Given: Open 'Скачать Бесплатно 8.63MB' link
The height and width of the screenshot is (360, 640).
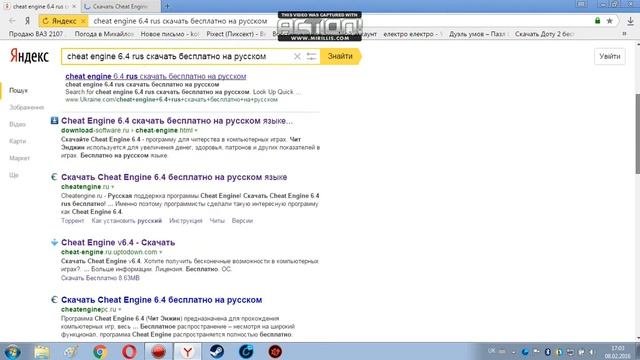Looking at the screenshot, I should (x=100, y=278).
